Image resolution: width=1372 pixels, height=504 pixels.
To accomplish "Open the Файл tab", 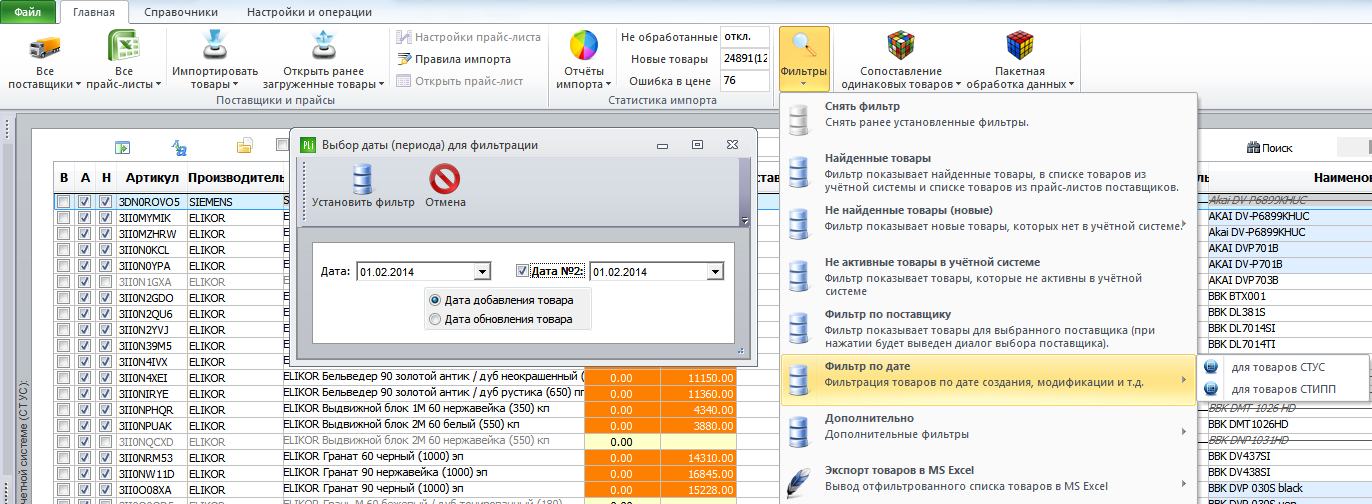I will 27,12.
